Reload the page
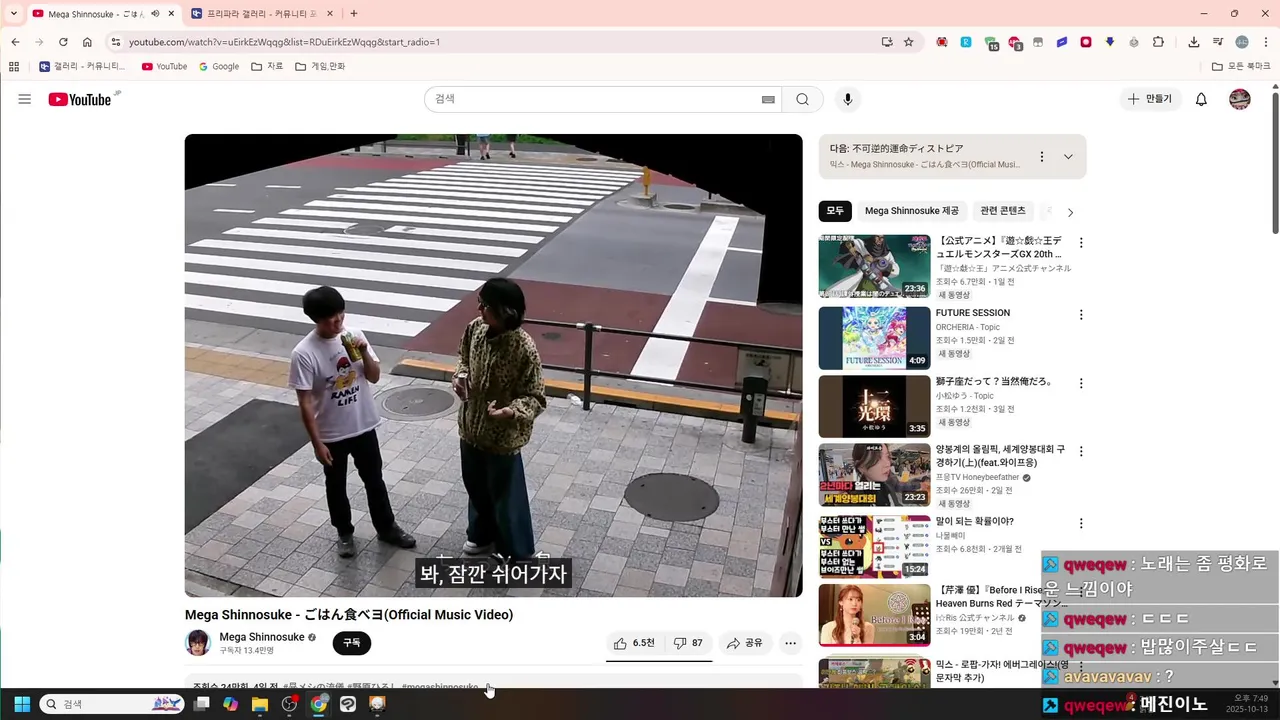1280x720 pixels. [x=63, y=42]
